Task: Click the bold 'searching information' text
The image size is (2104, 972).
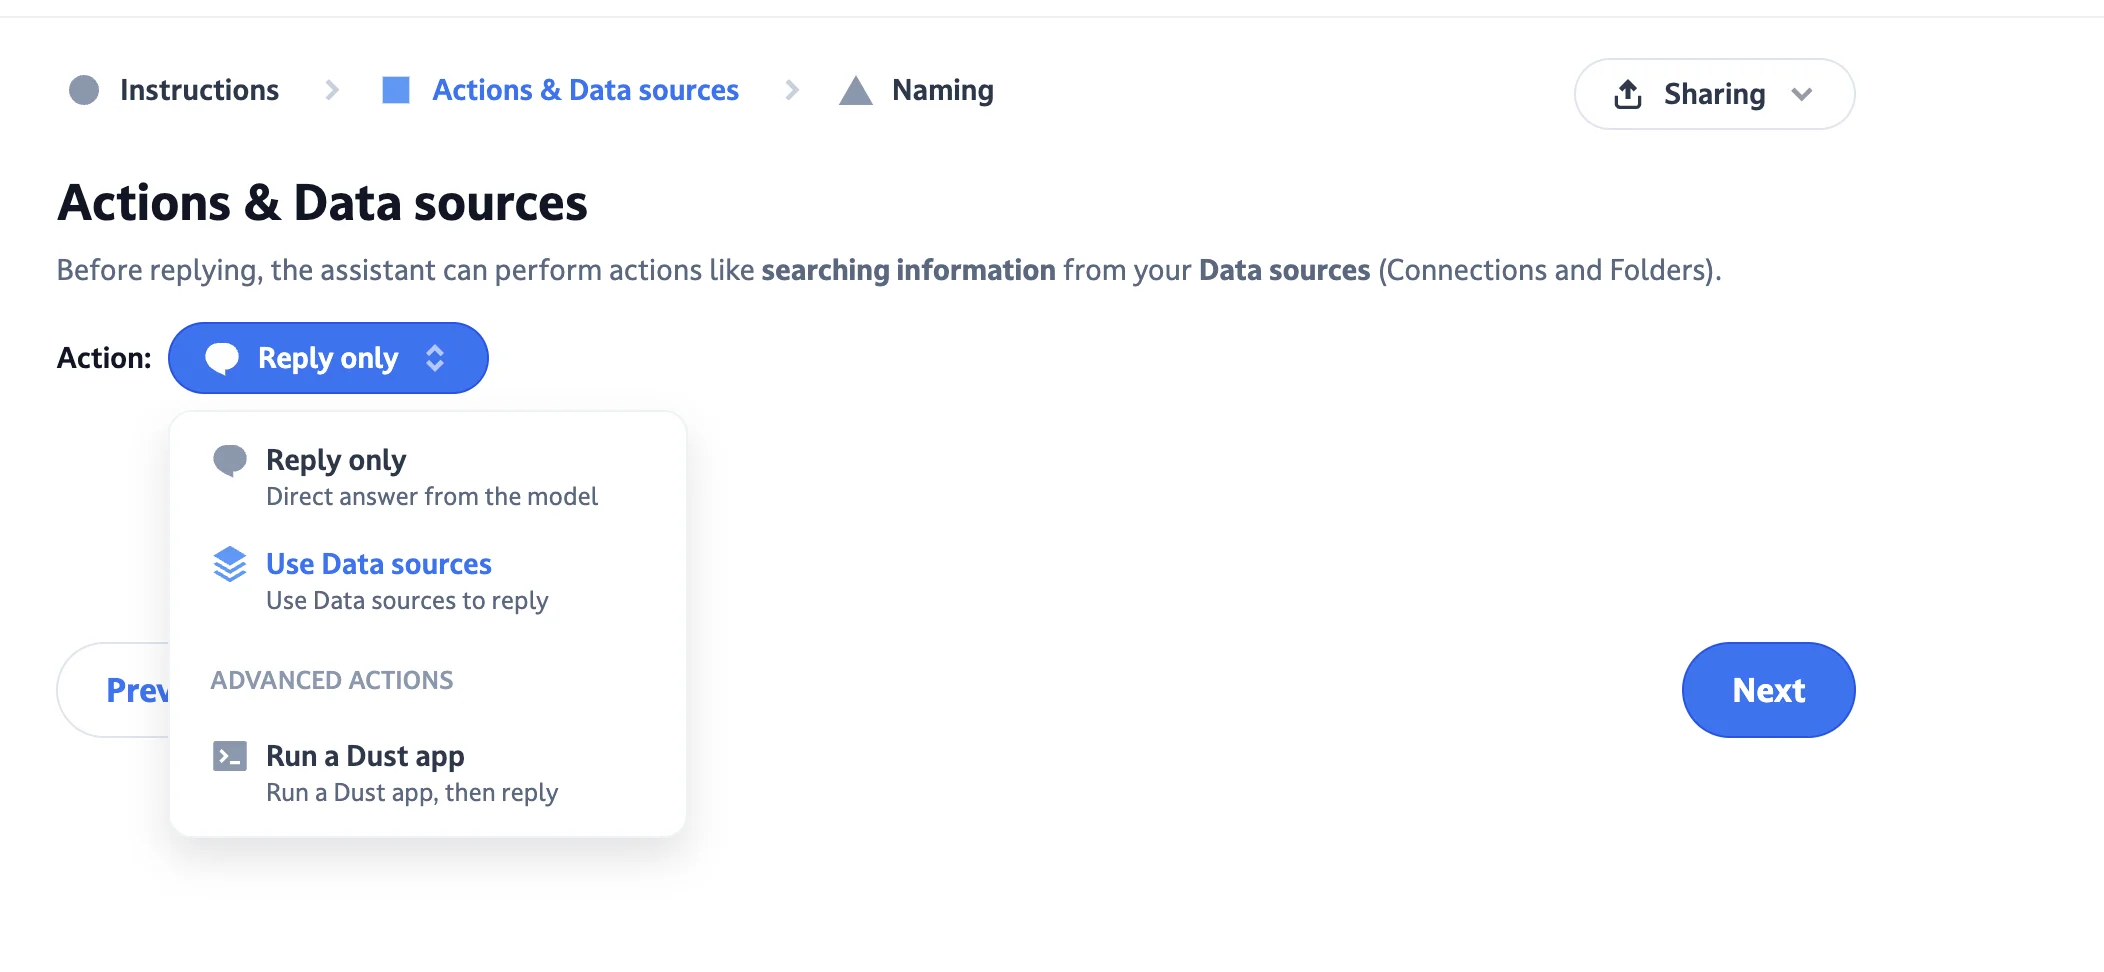Action: tap(908, 270)
